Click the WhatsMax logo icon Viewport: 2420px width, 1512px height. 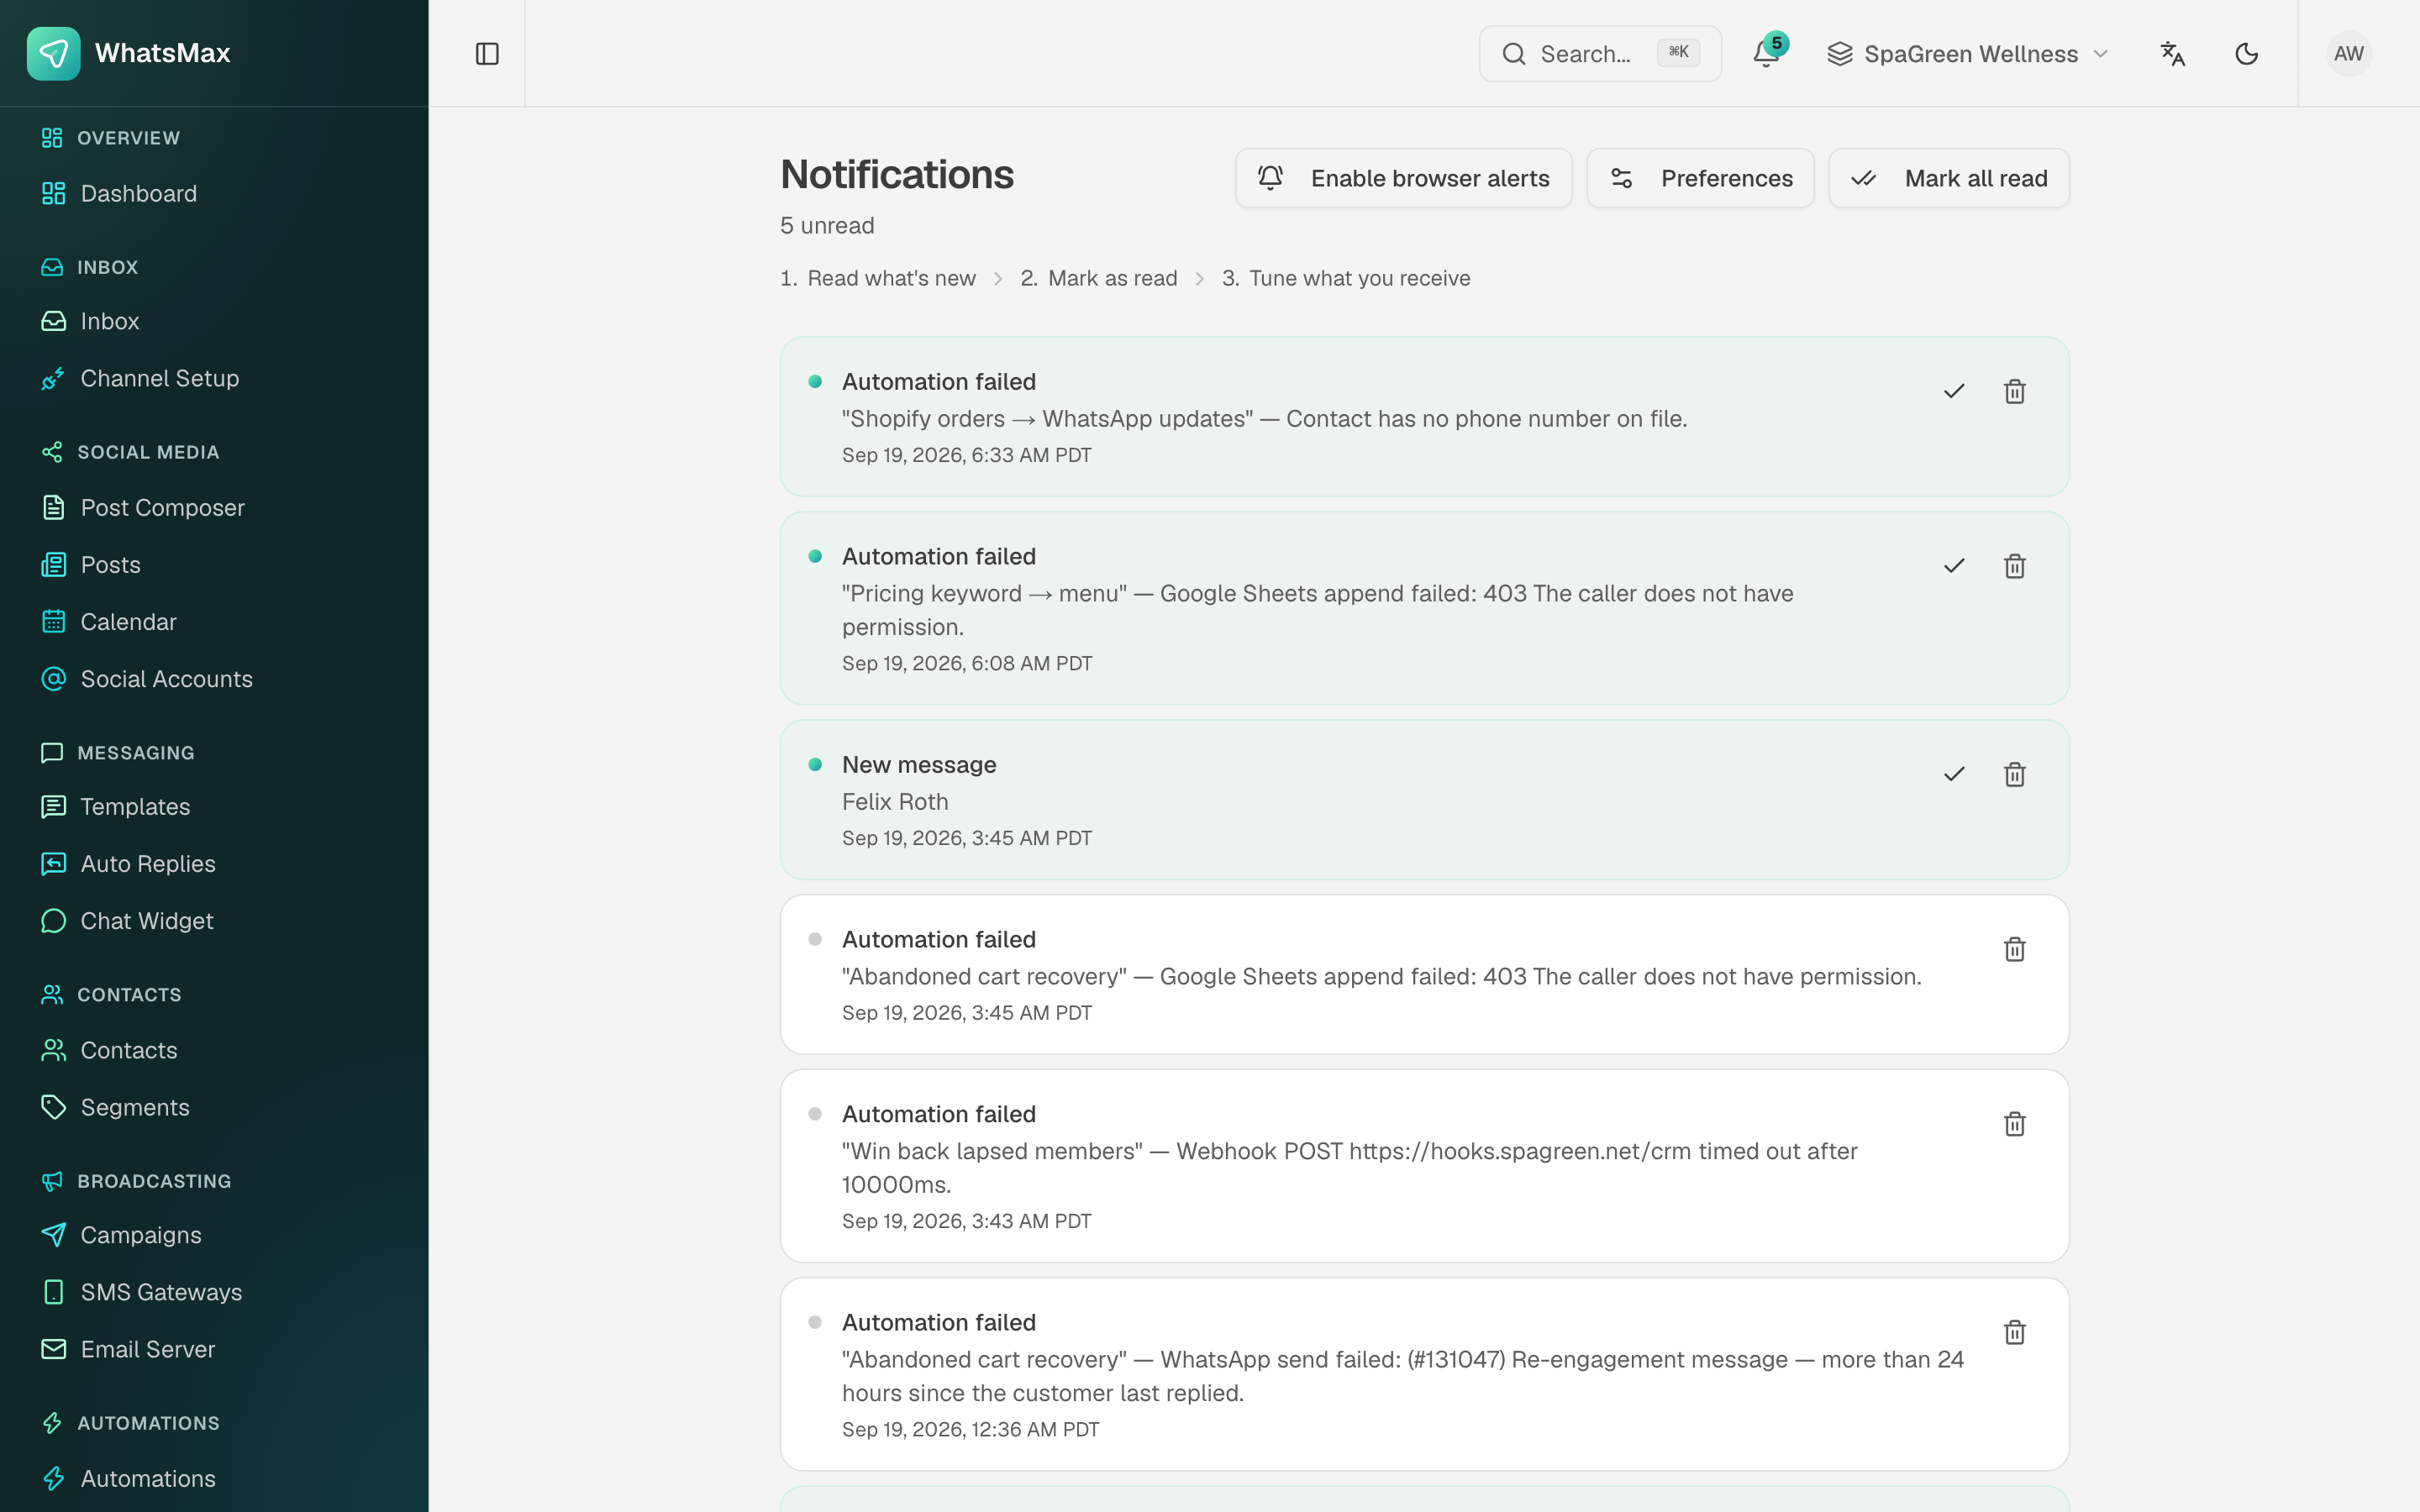53,53
